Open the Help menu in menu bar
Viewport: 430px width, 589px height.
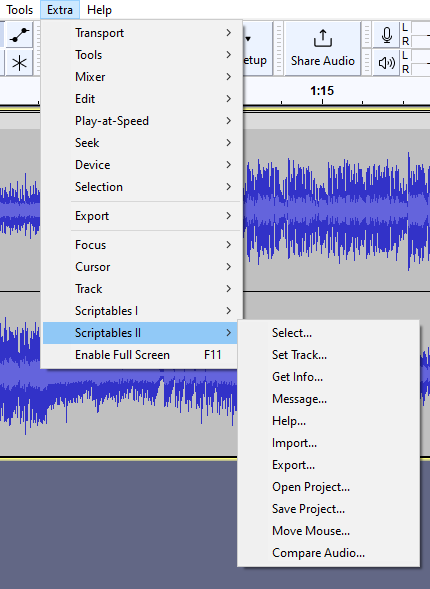99,10
